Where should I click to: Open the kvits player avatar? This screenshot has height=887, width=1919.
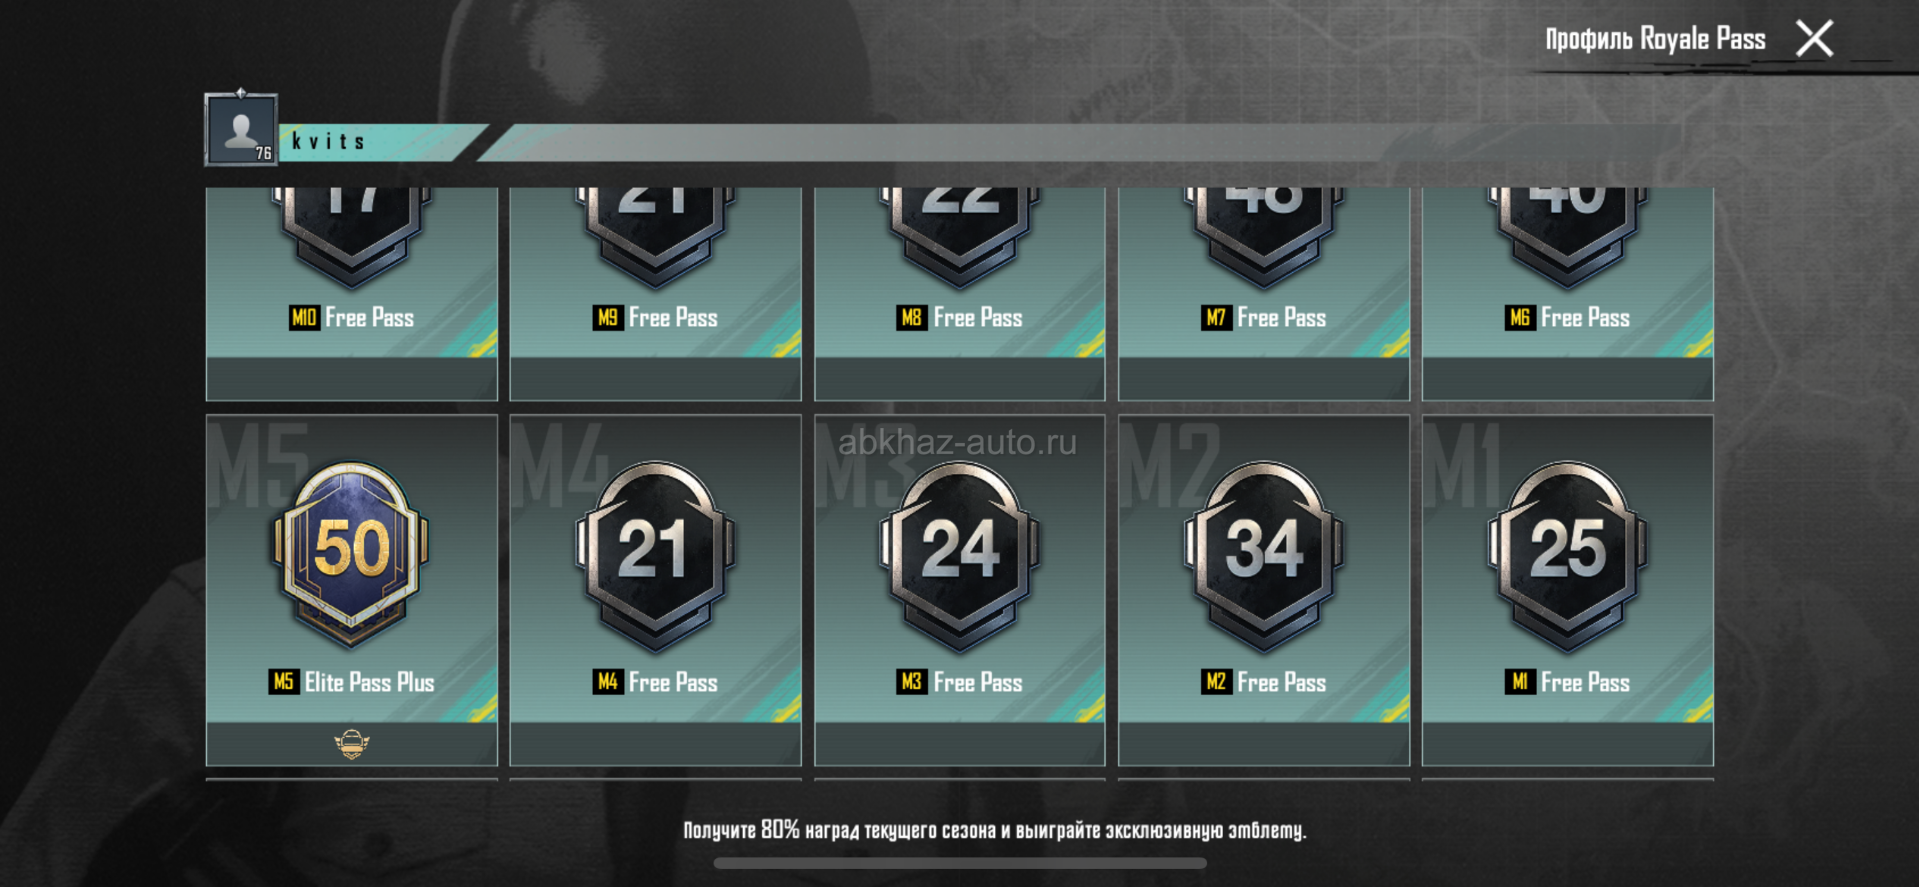click(241, 129)
